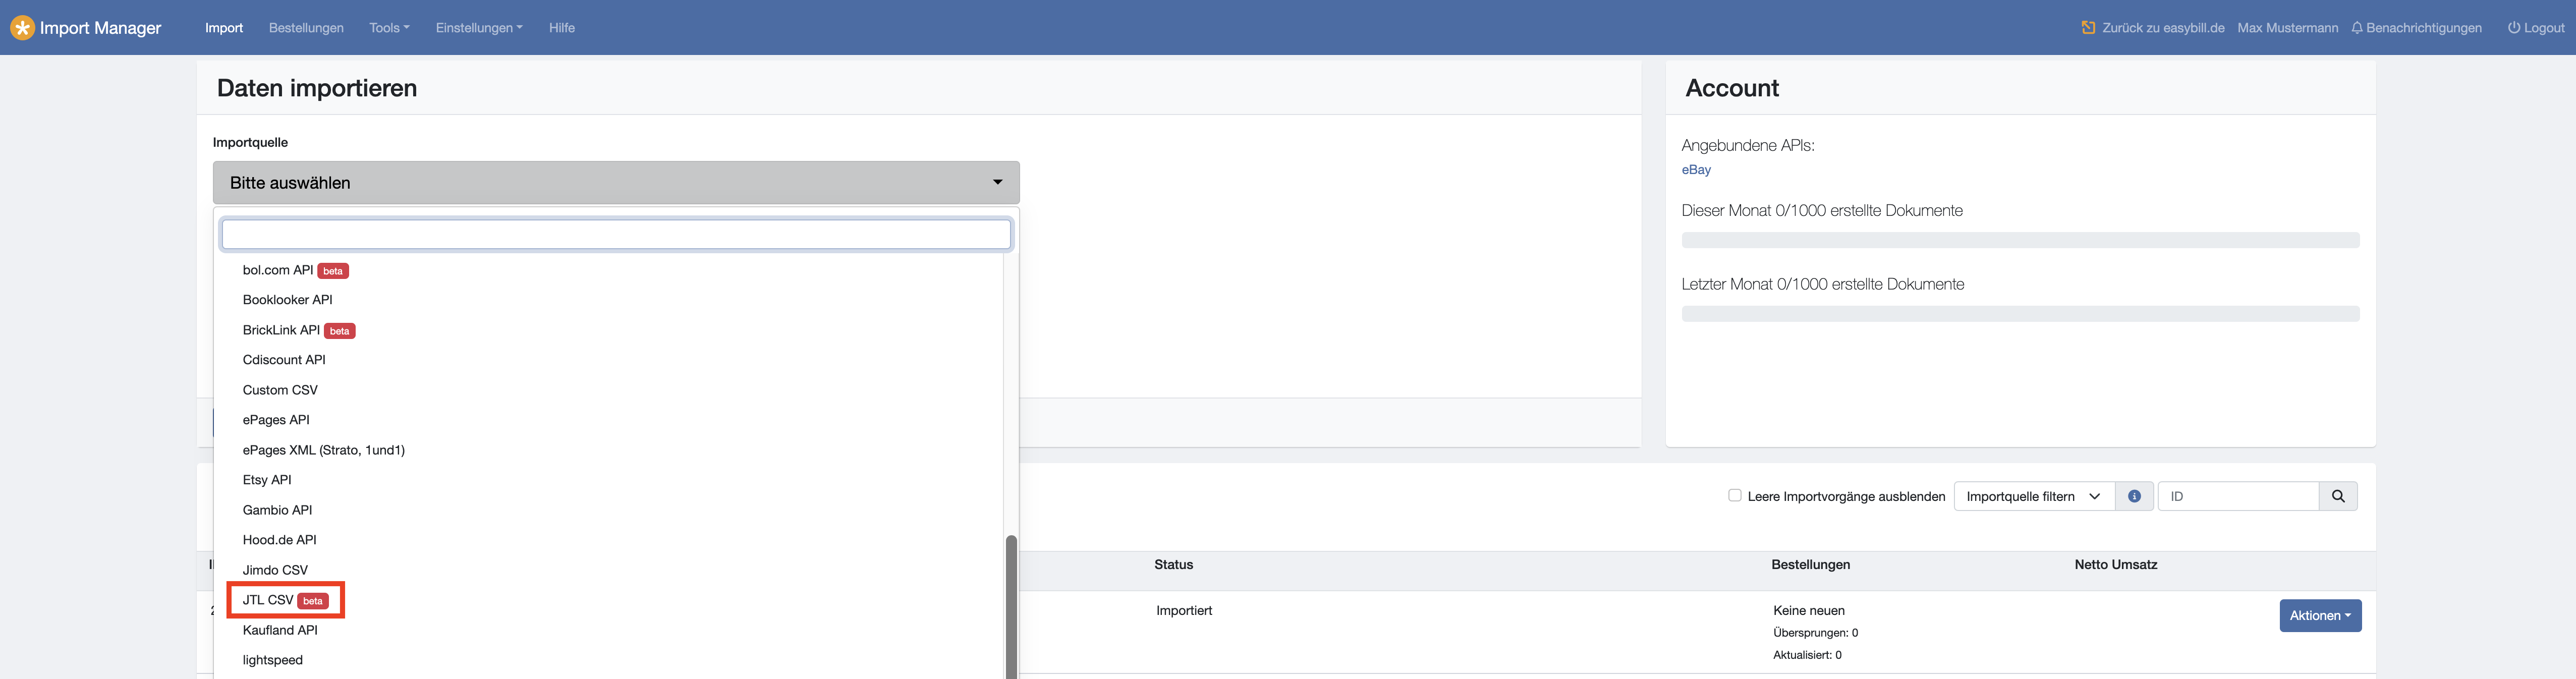Screen dimensions: 2576x679
Task: Select Gambio API option
Action: point(608,510)
